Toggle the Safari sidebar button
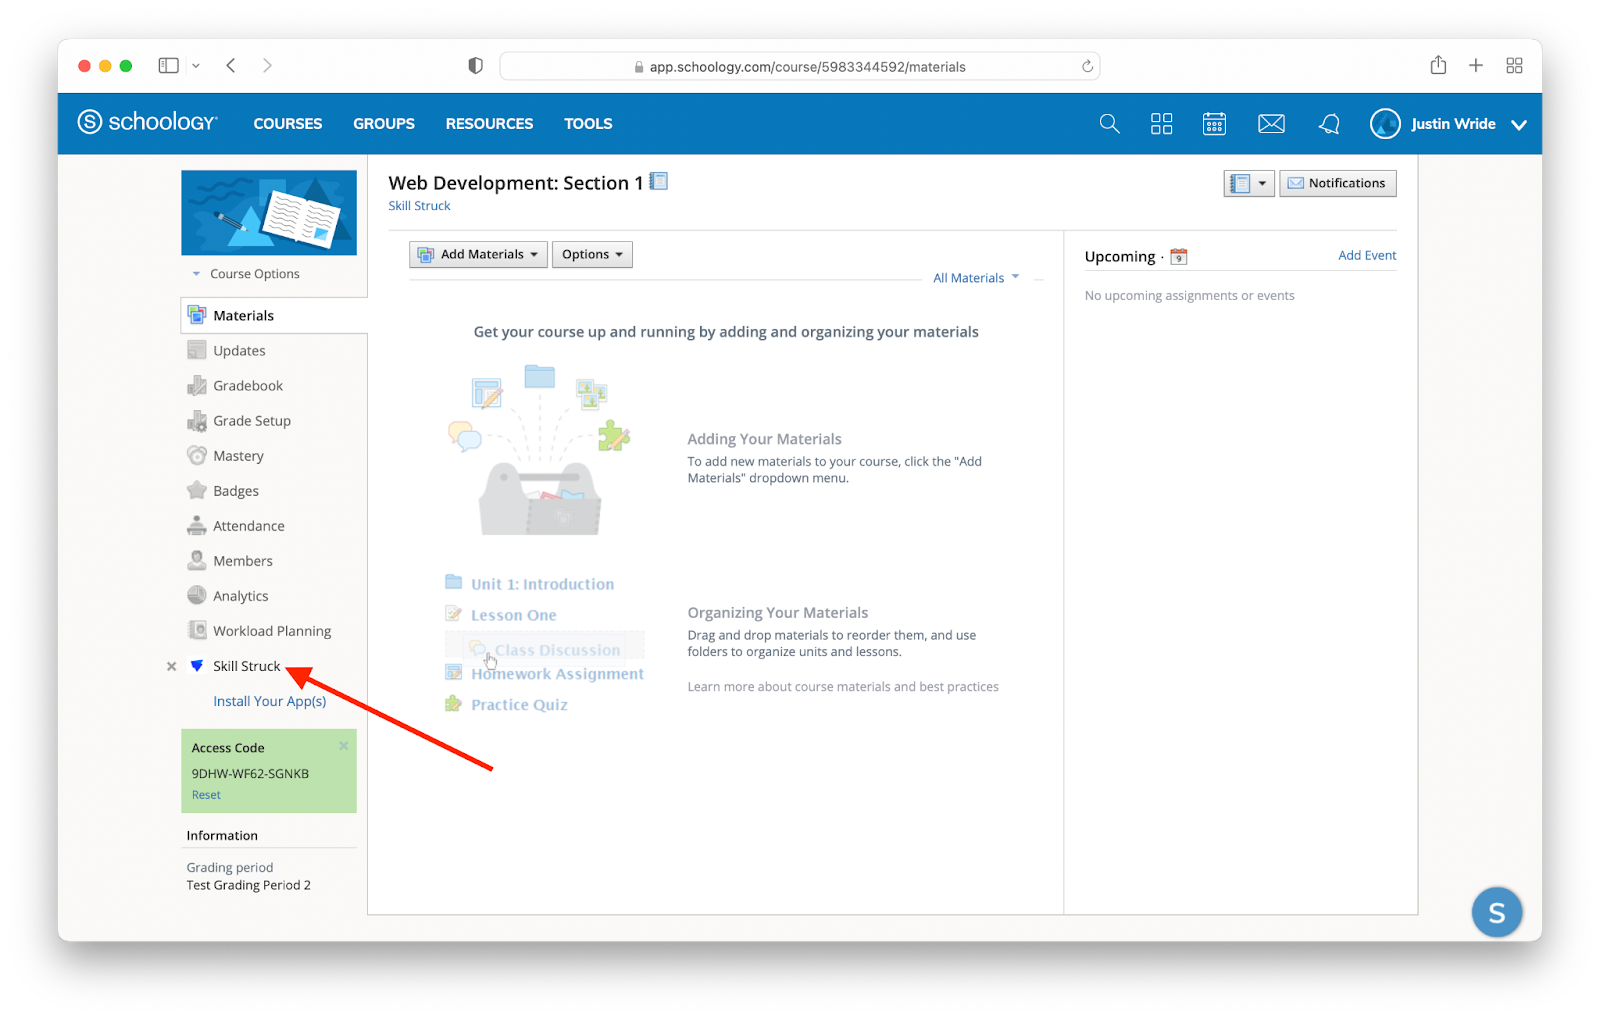Screen dimensions: 1600x1017 pyautogui.click(x=169, y=66)
